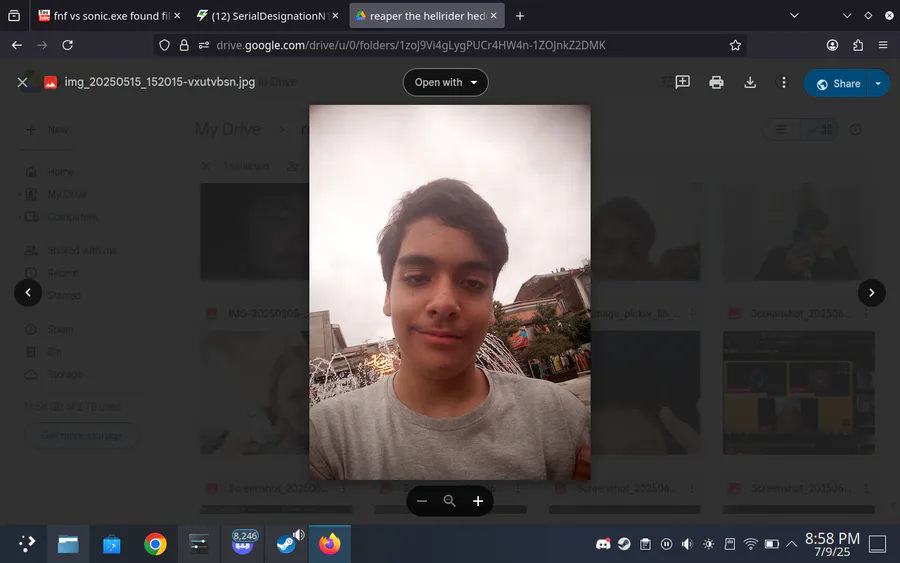The width and height of the screenshot is (900, 563).
Task: Select the Firefox taskbar icon
Action: tap(329, 543)
